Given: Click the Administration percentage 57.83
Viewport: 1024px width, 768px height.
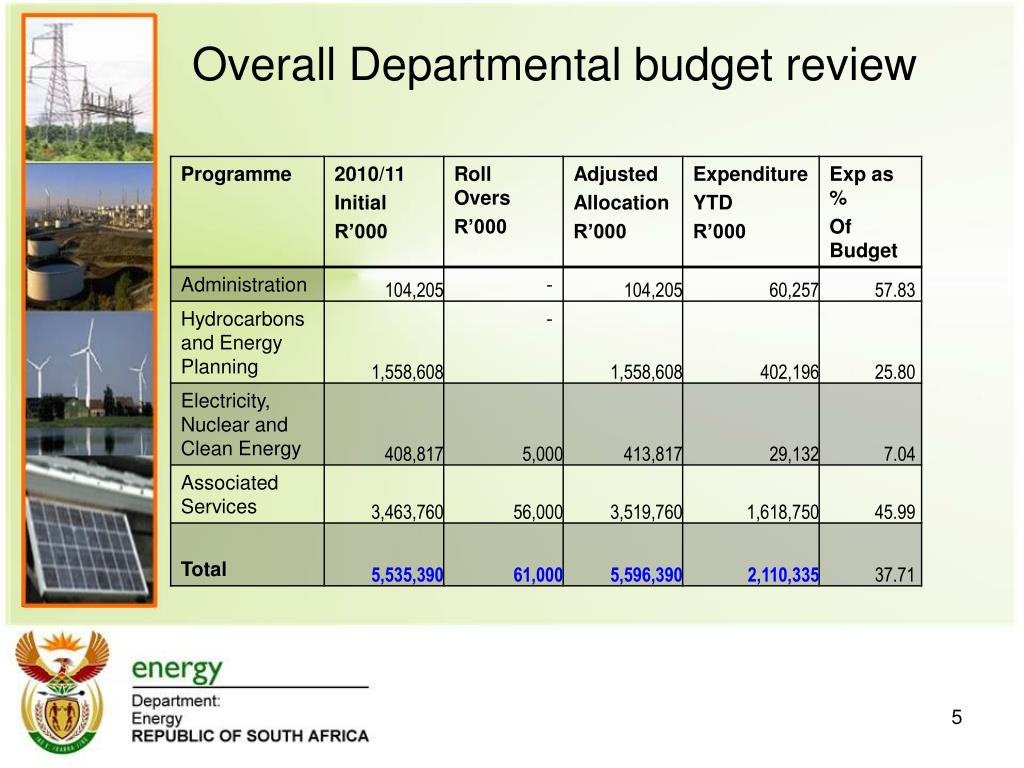Looking at the screenshot, I should [x=895, y=290].
